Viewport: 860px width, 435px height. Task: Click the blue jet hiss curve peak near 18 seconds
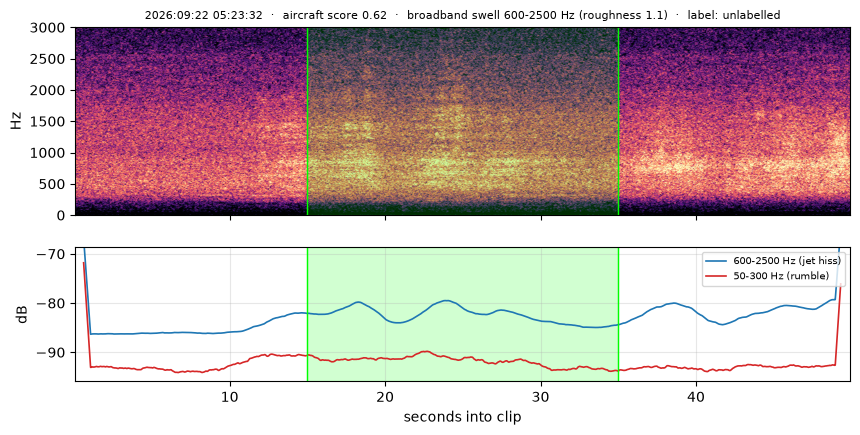(x=358, y=302)
